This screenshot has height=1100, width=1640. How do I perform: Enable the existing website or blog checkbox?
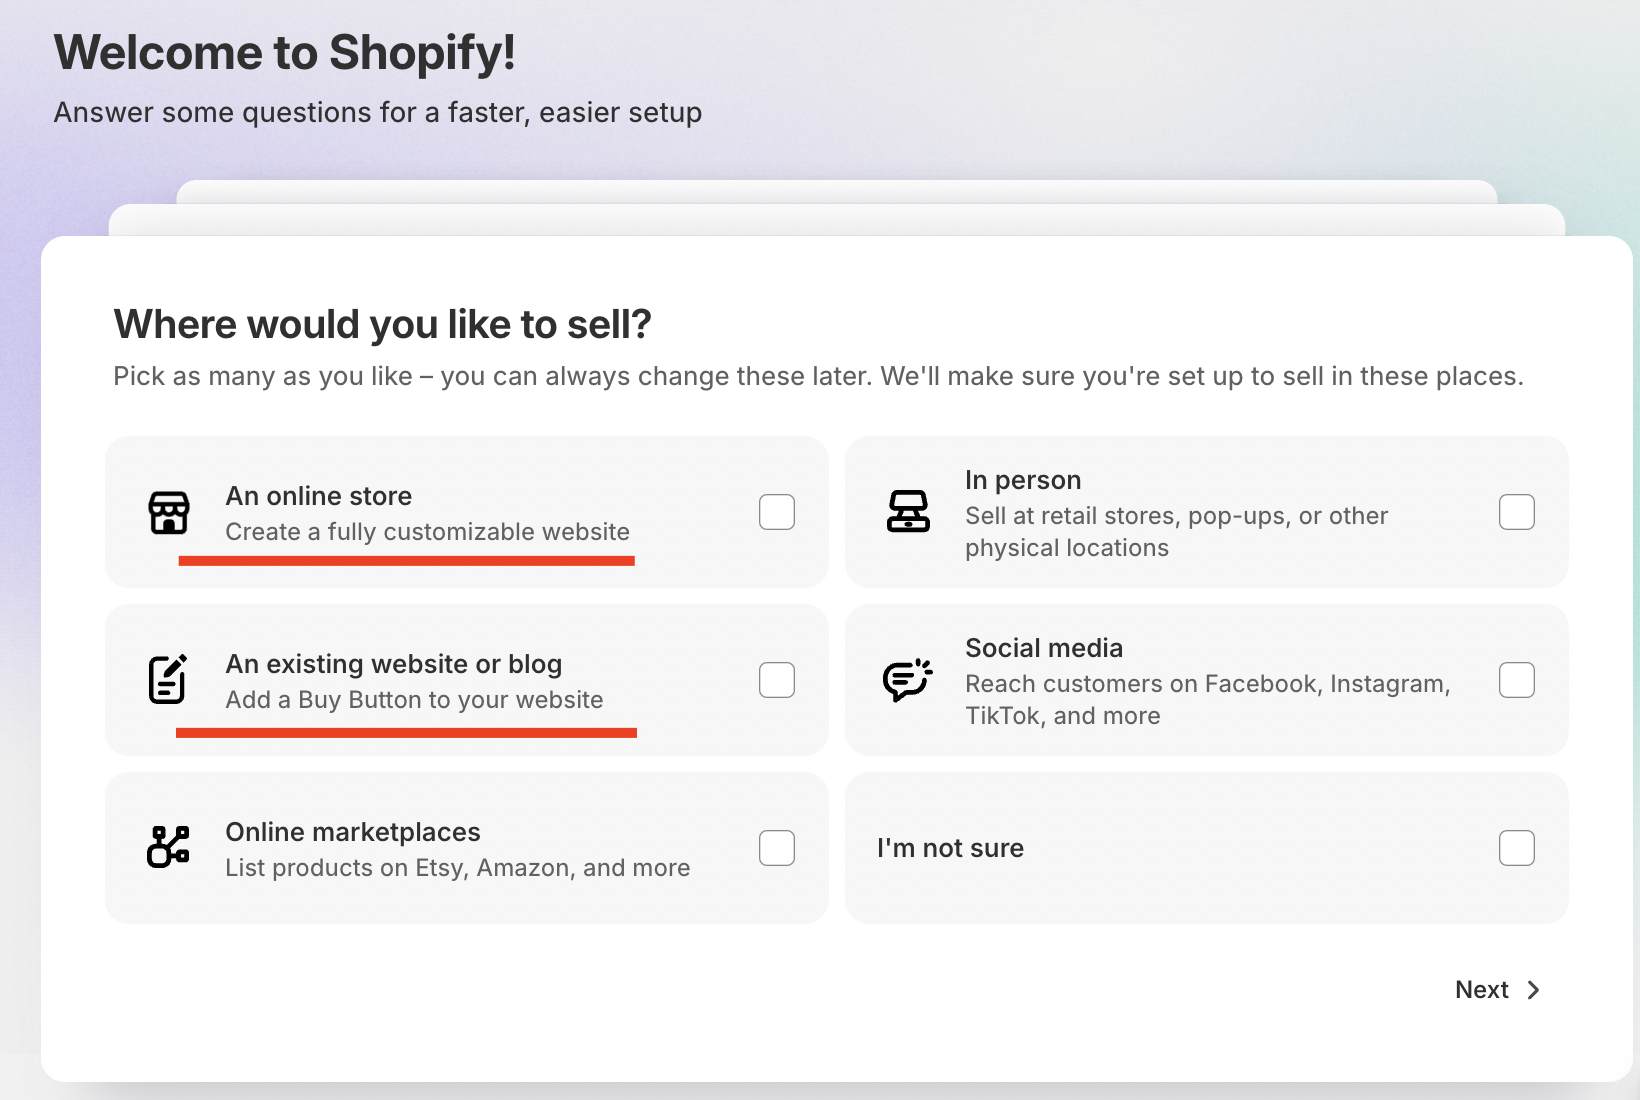click(x=777, y=680)
